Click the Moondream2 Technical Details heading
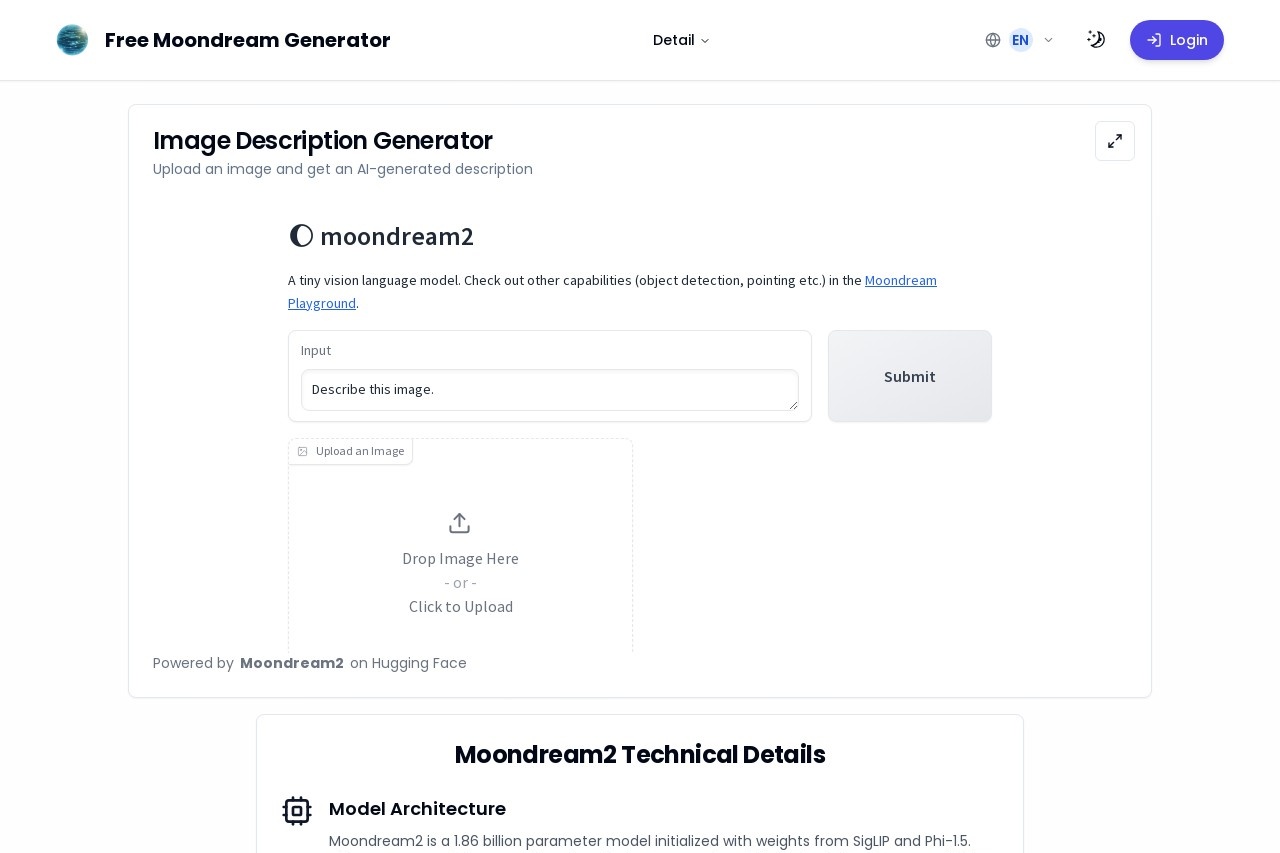Image resolution: width=1280 pixels, height=853 pixels. click(640, 755)
